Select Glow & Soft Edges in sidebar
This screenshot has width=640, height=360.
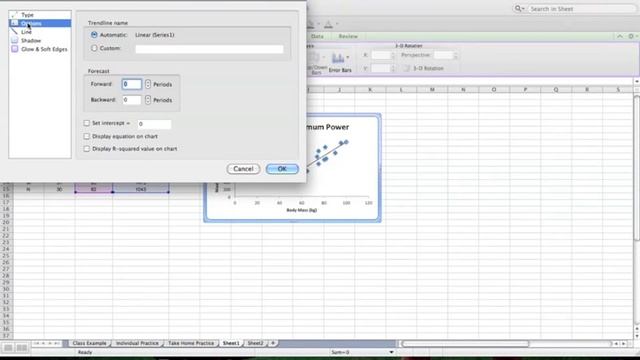(44, 49)
